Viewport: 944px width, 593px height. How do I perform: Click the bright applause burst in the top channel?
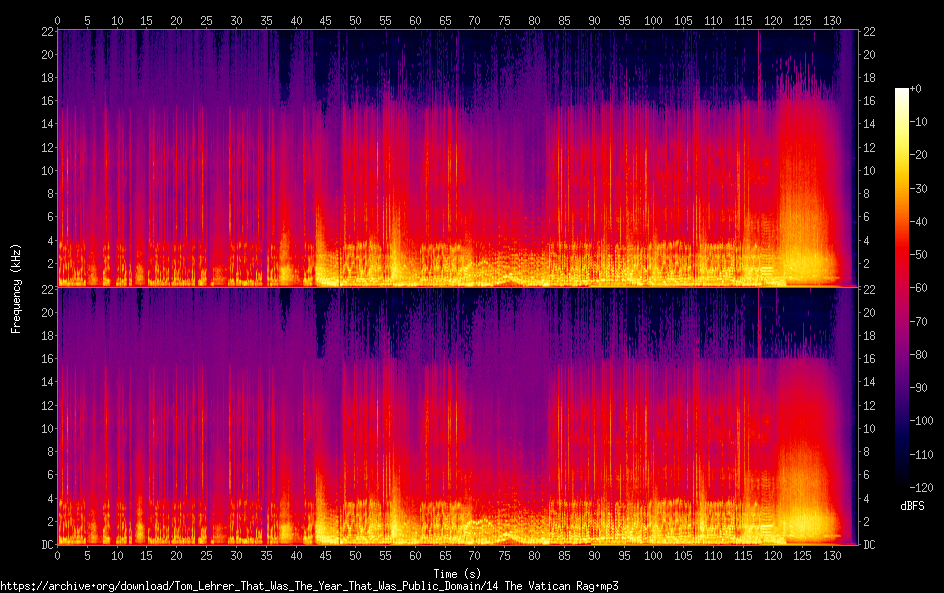[x=805, y=230]
